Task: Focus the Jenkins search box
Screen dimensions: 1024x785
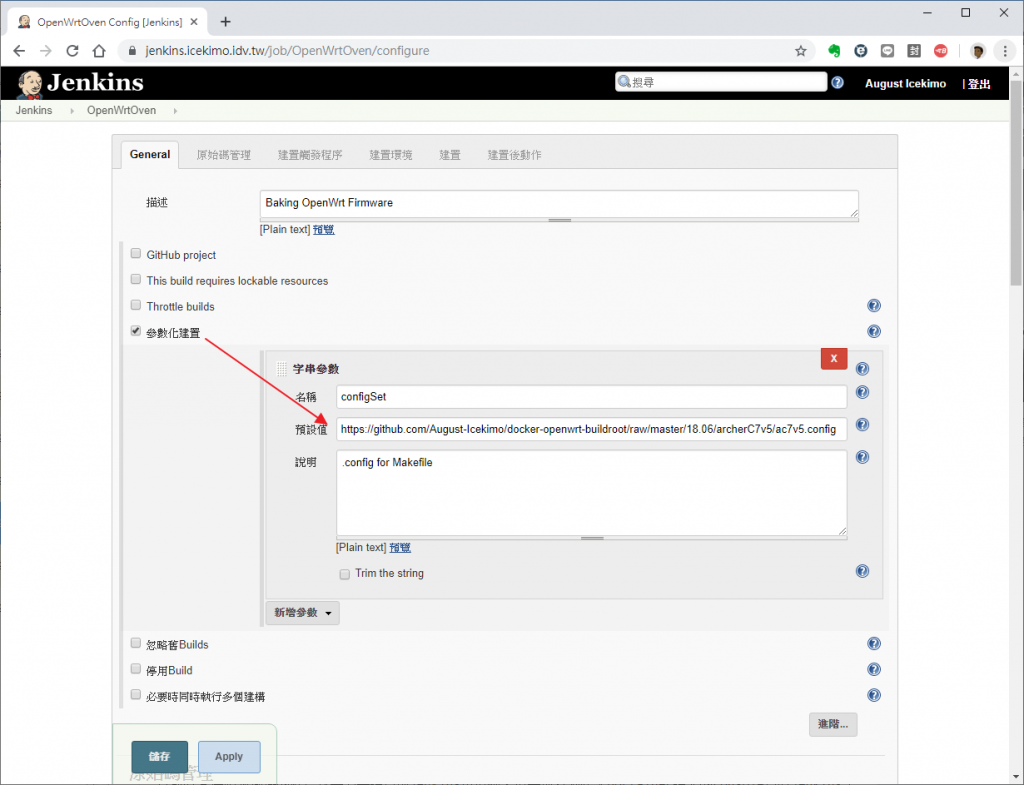Action: click(721, 82)
